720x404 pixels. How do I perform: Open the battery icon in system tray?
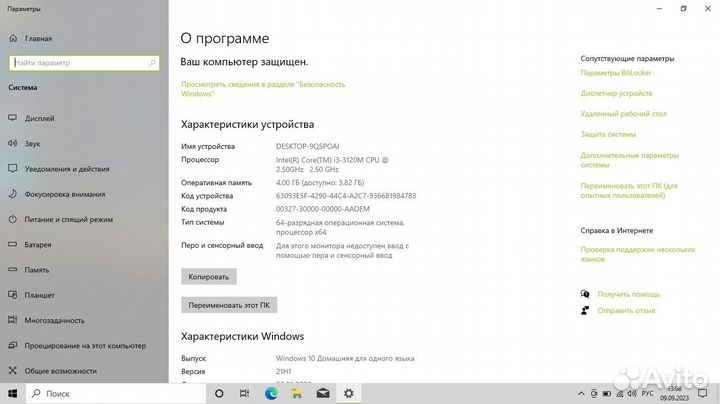click(x=607, y=393)
